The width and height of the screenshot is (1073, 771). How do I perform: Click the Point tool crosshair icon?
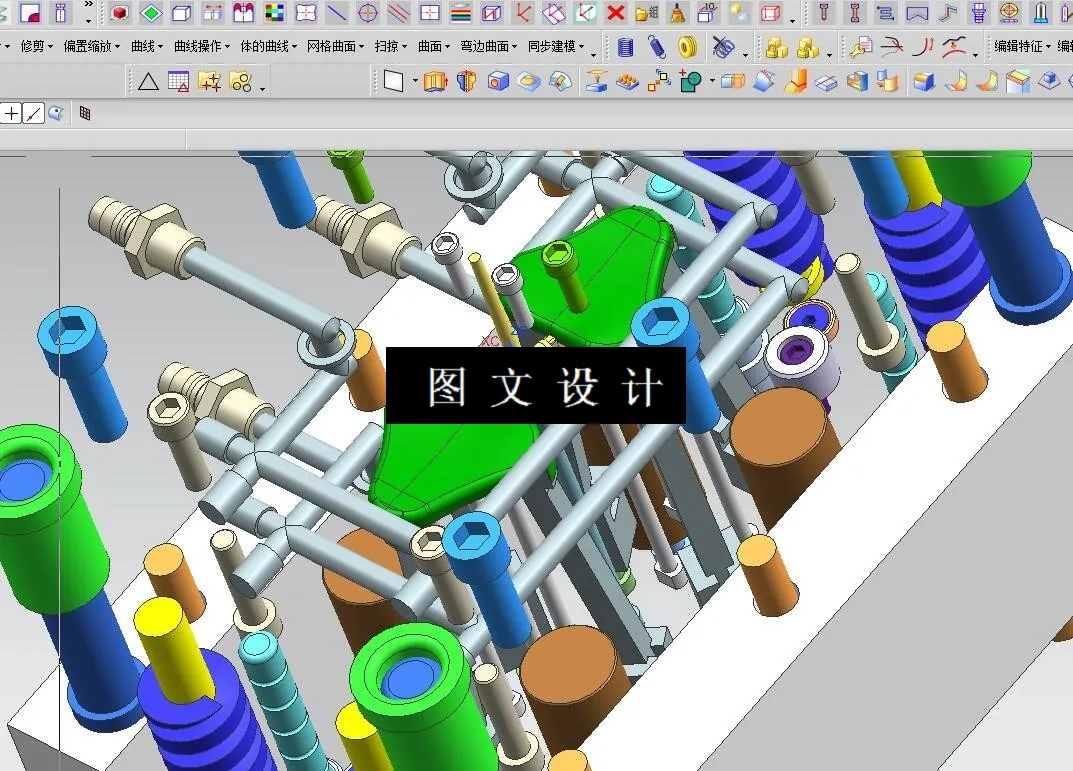(367, 14)
